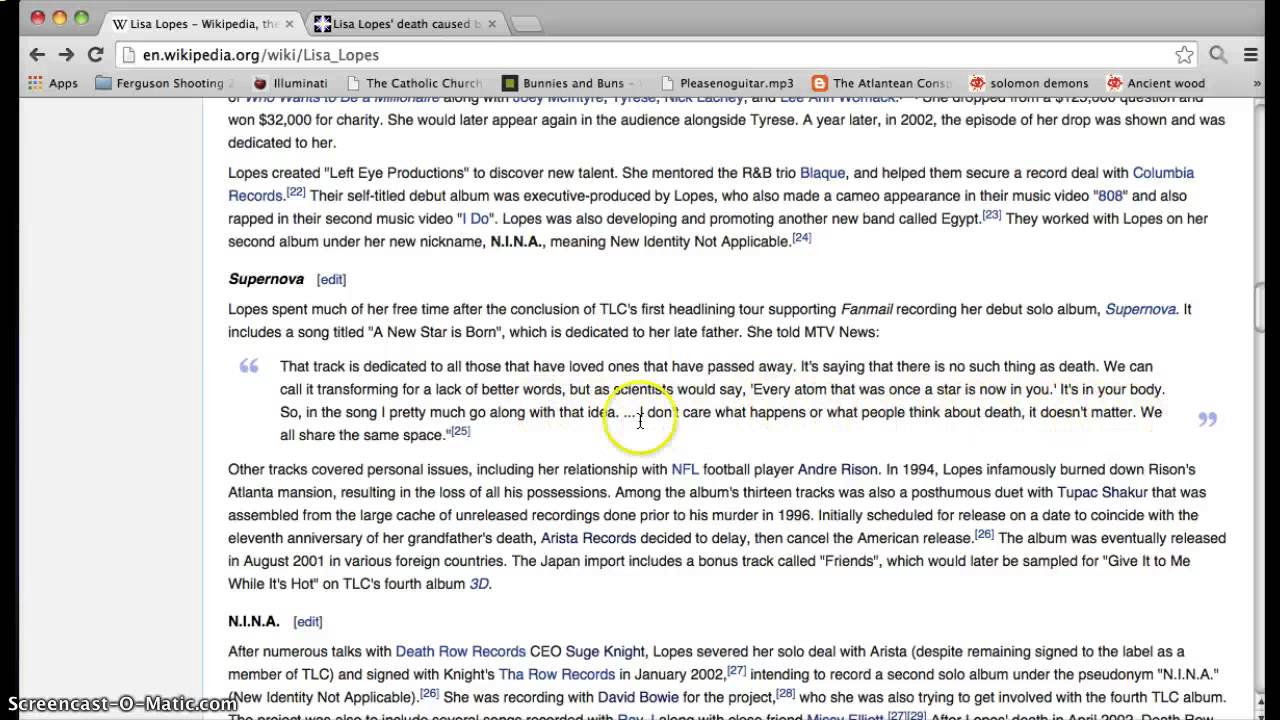Image resolution: width=1280 pixels, height=720 pixels.
Task: Click the vertical scrollbar thumb
Action: click(x=1262, y=309)
